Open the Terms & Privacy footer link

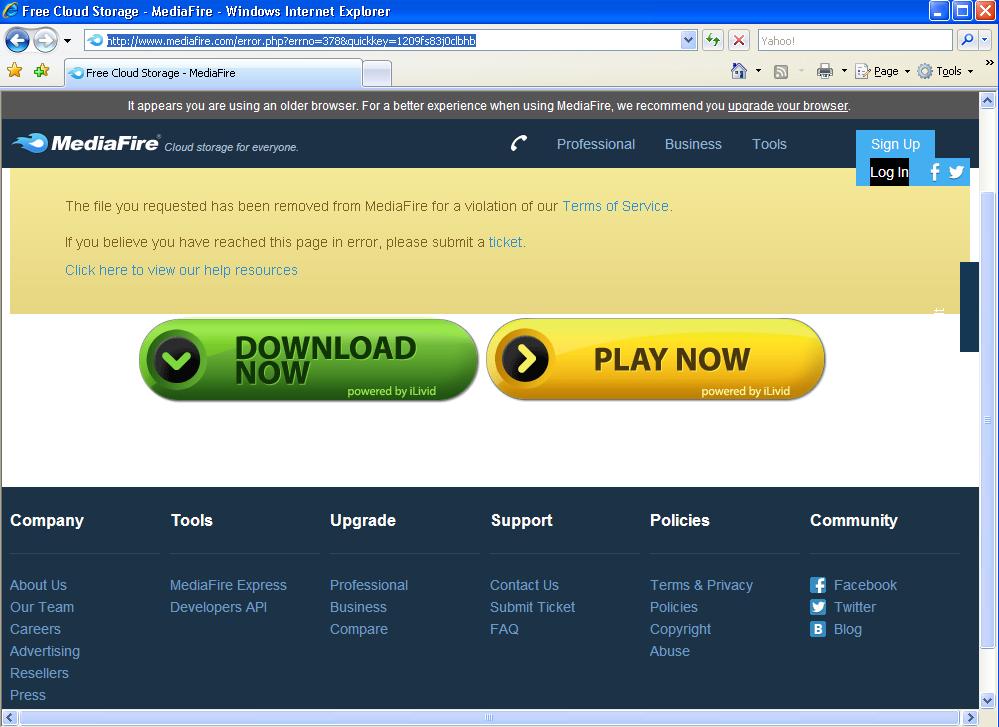(701, 585)
